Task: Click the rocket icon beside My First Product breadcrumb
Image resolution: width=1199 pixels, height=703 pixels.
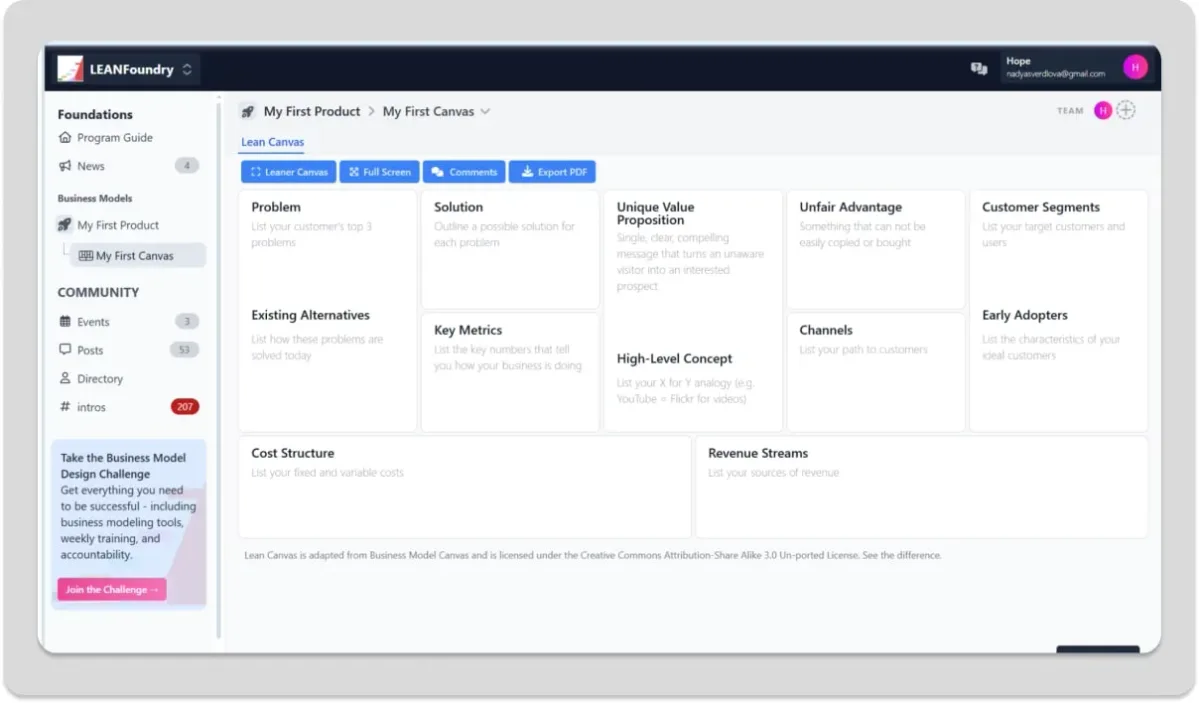Action: tap(248, 112)
